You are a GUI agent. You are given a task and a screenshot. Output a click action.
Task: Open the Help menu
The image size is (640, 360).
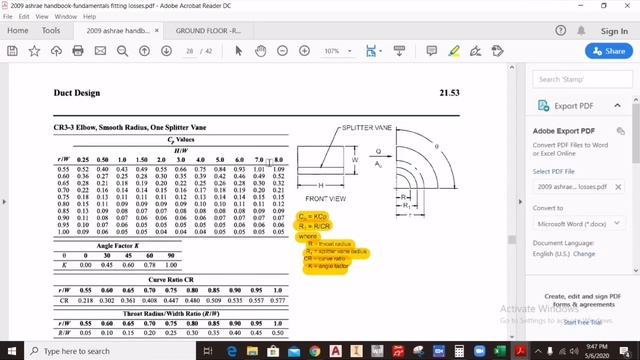(89, 17)
